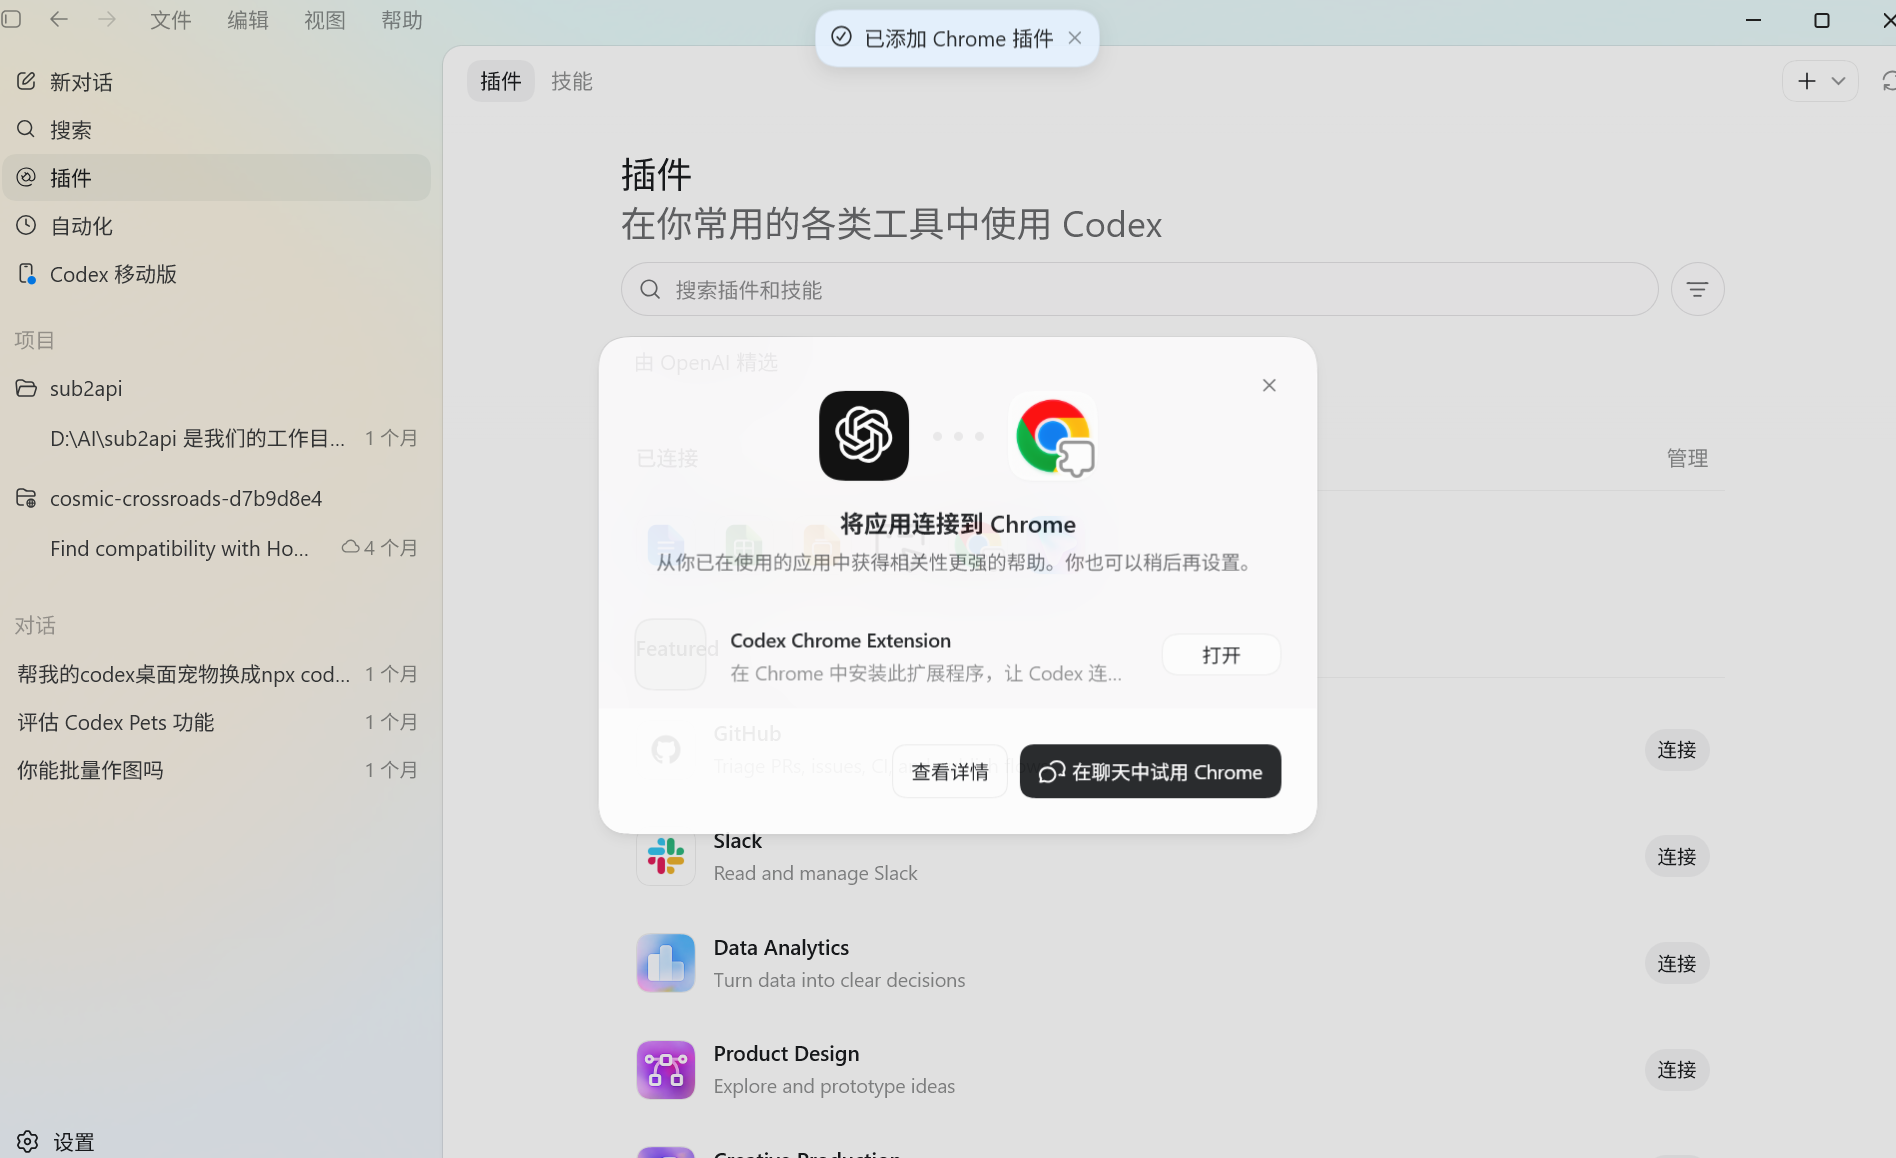The width and height of the screenshot is (1896, 1158).
Task: Open 搜索 in the sidebar
Action: (x=216, y=130)
